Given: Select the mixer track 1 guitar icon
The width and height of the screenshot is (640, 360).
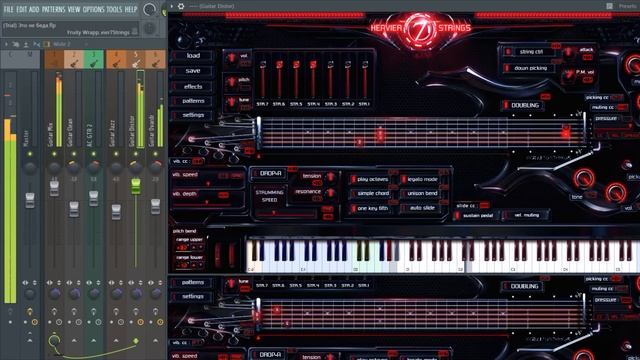Looking at the screenshot, I should 54,63.
